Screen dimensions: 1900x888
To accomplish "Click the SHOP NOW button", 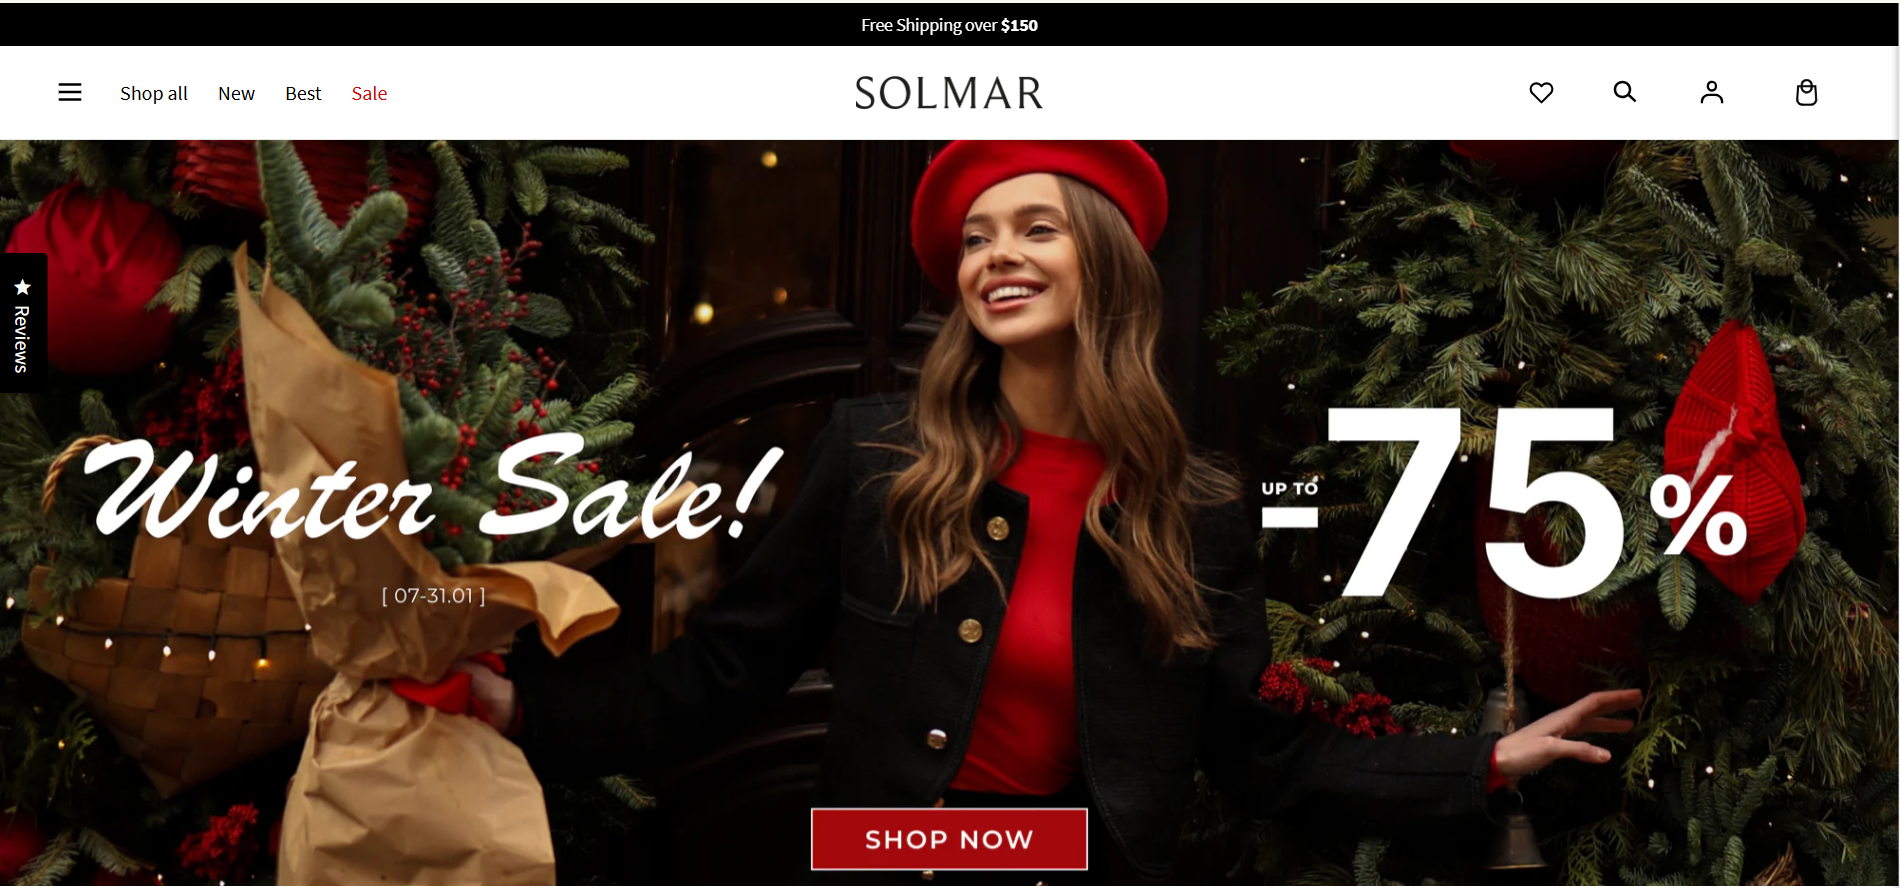I will tap(949, 839).
